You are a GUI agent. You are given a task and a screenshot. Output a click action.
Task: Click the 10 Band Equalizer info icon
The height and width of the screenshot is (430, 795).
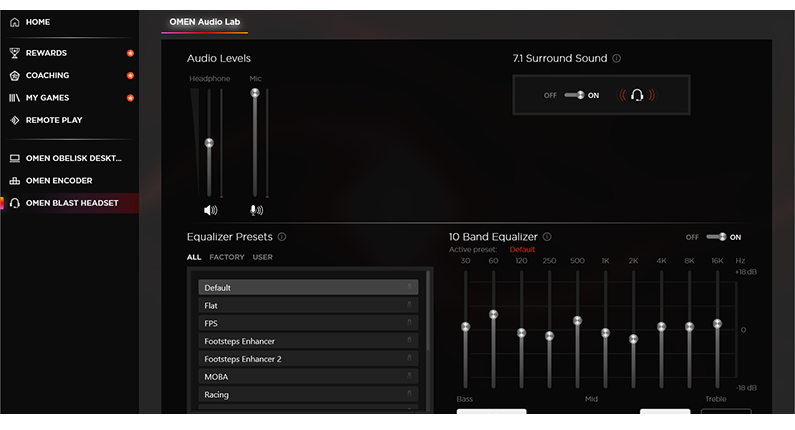coord(547,237)
